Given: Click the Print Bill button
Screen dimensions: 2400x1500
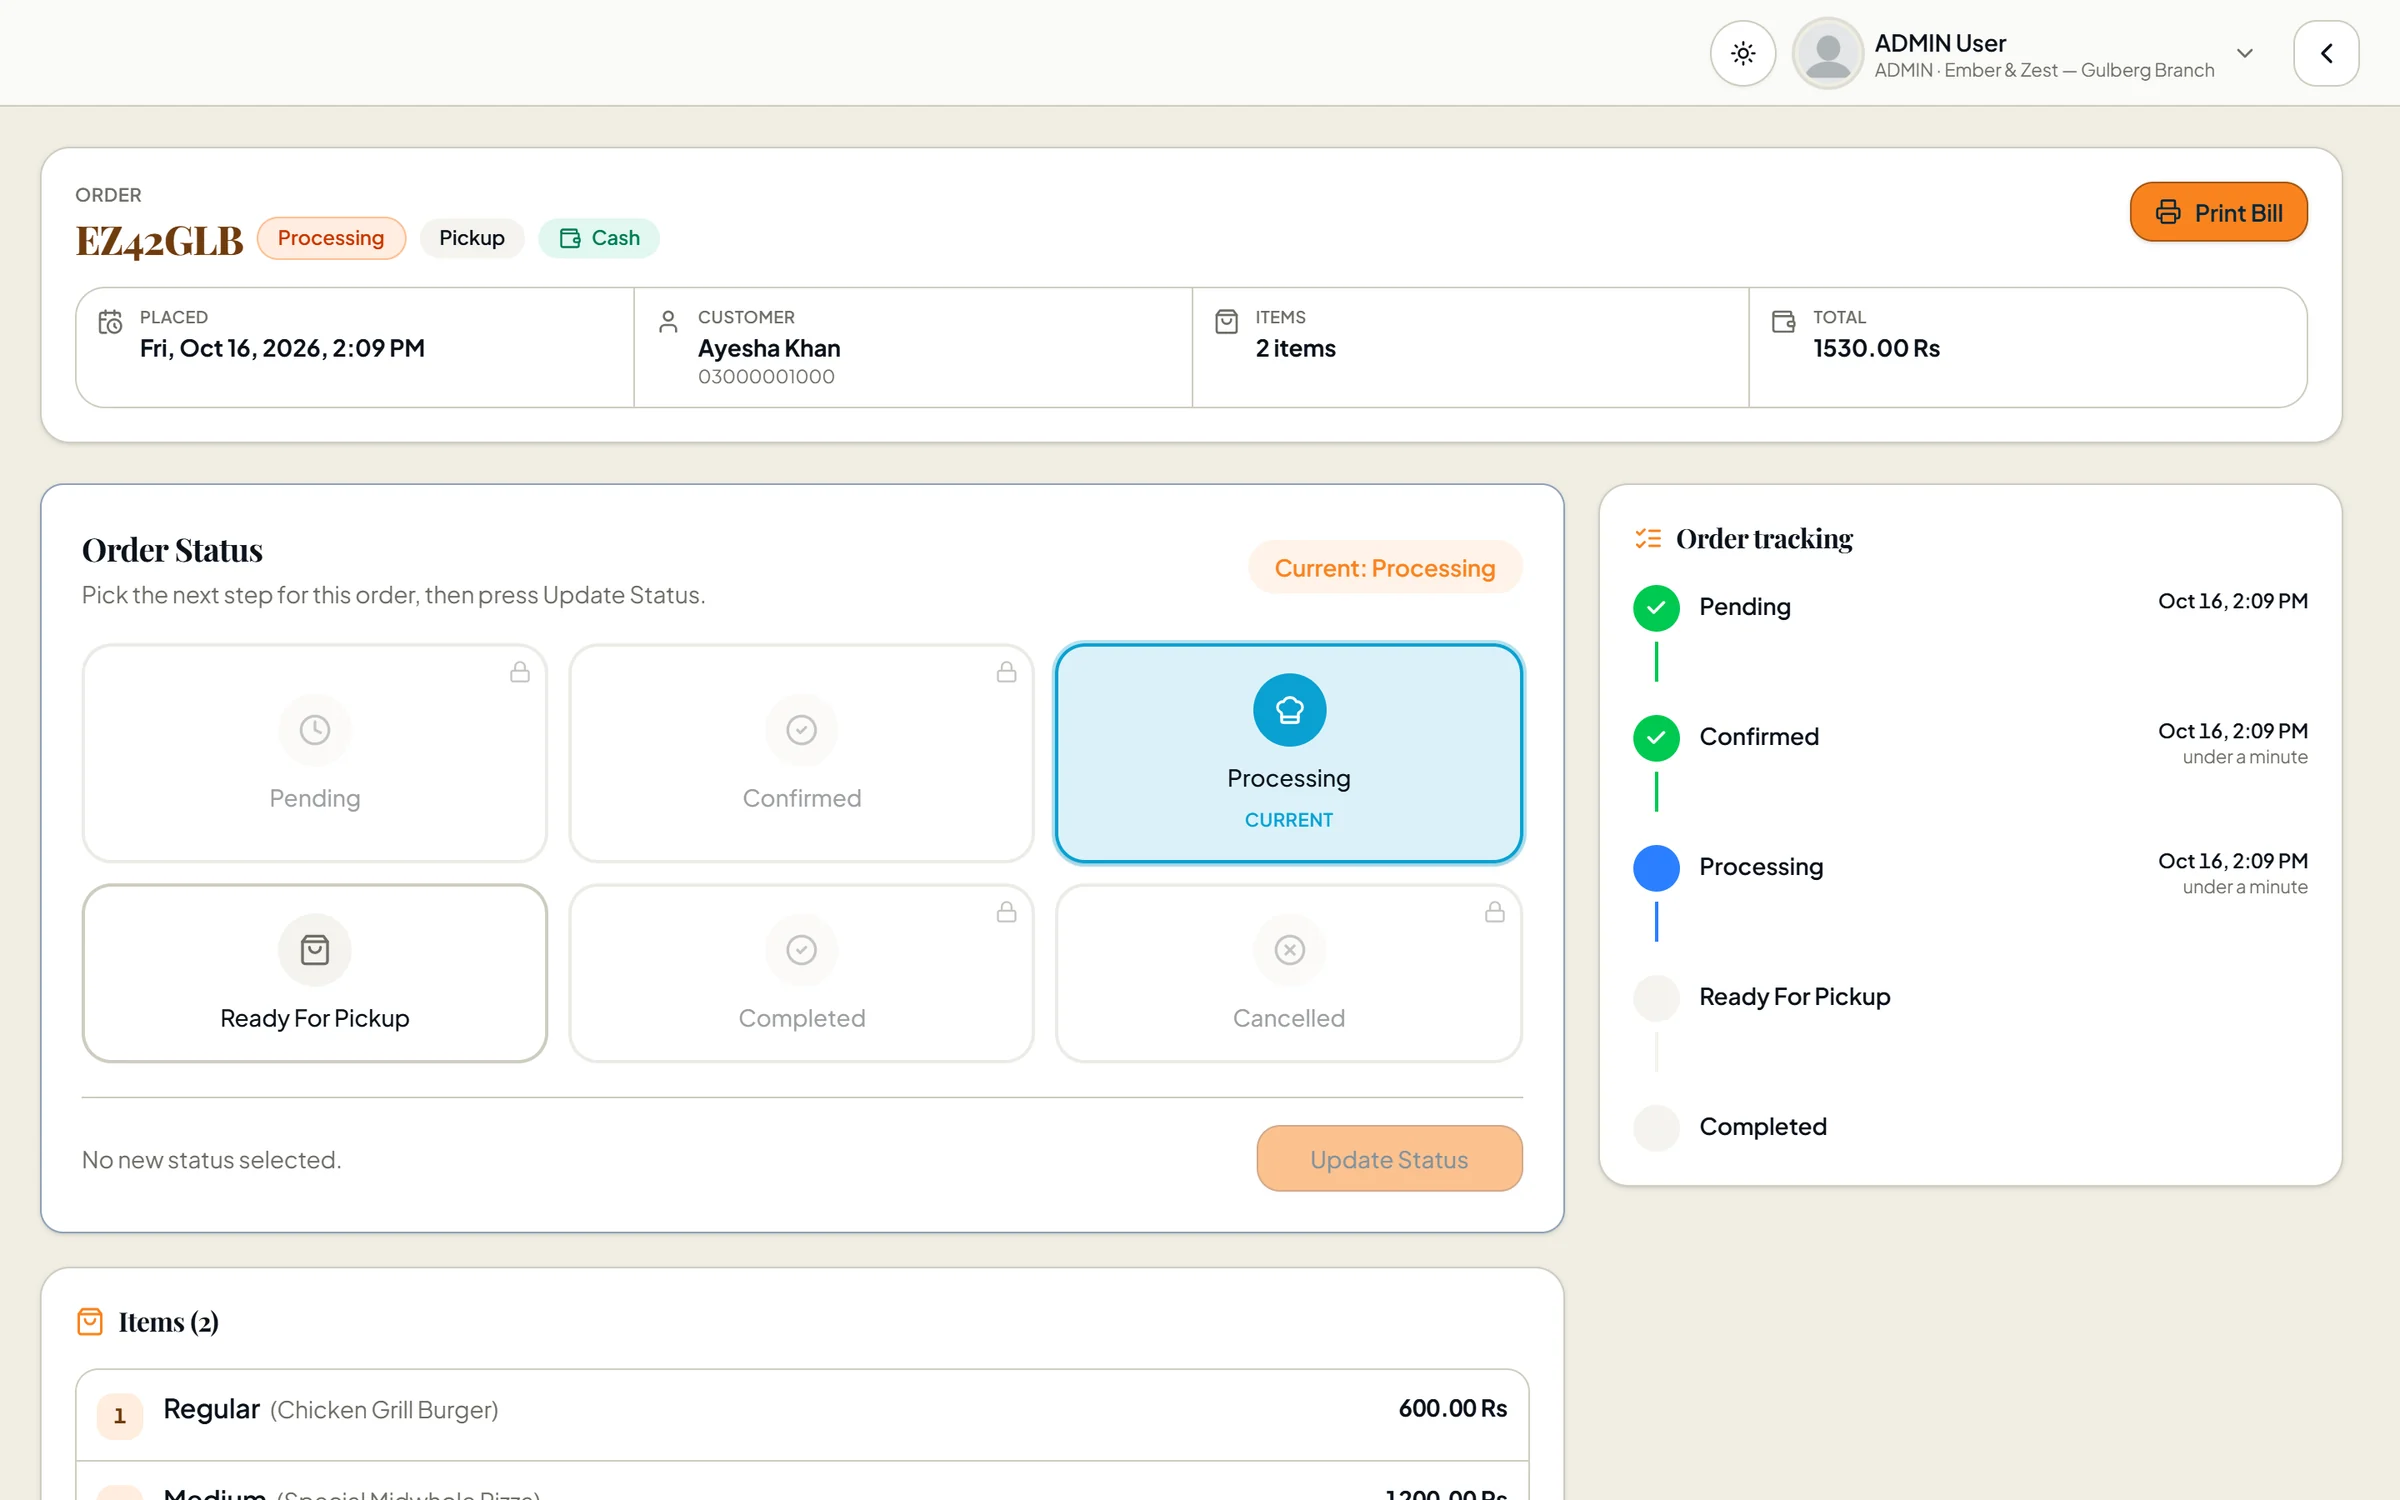Looking at the screenshot, I should 2218,212.
